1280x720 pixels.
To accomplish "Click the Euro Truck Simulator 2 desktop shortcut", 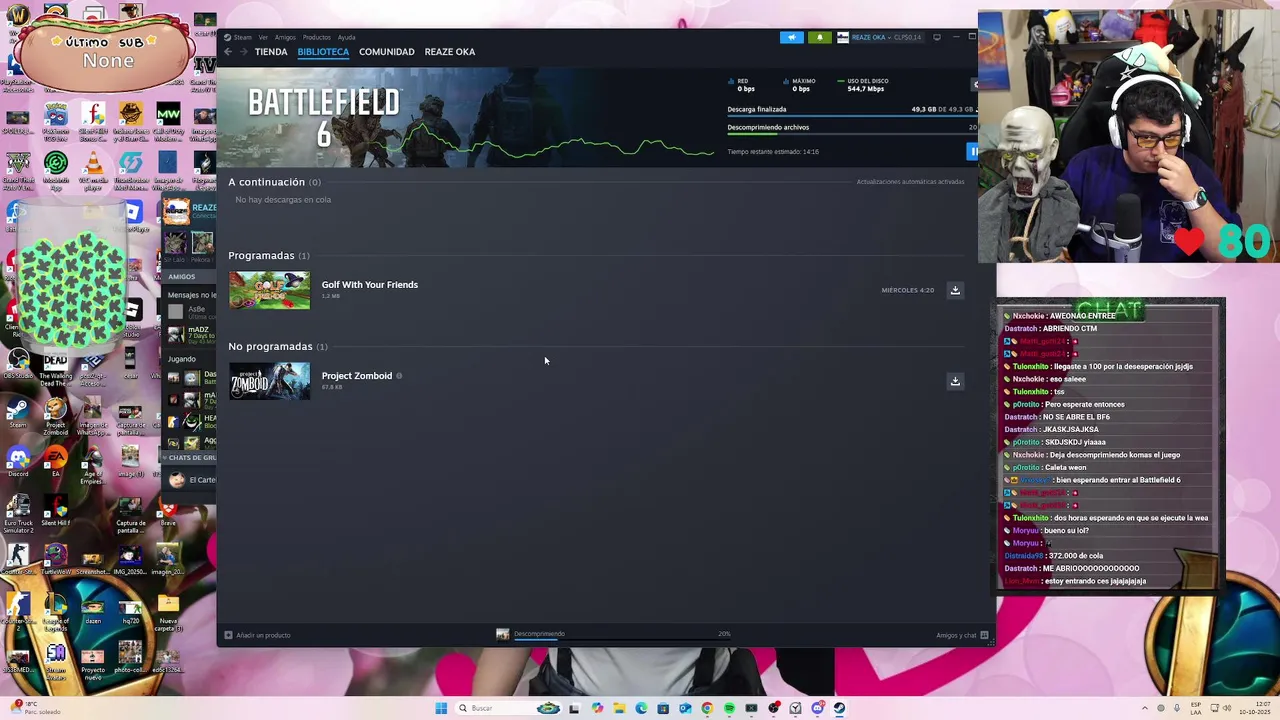I will pos(18,513).
